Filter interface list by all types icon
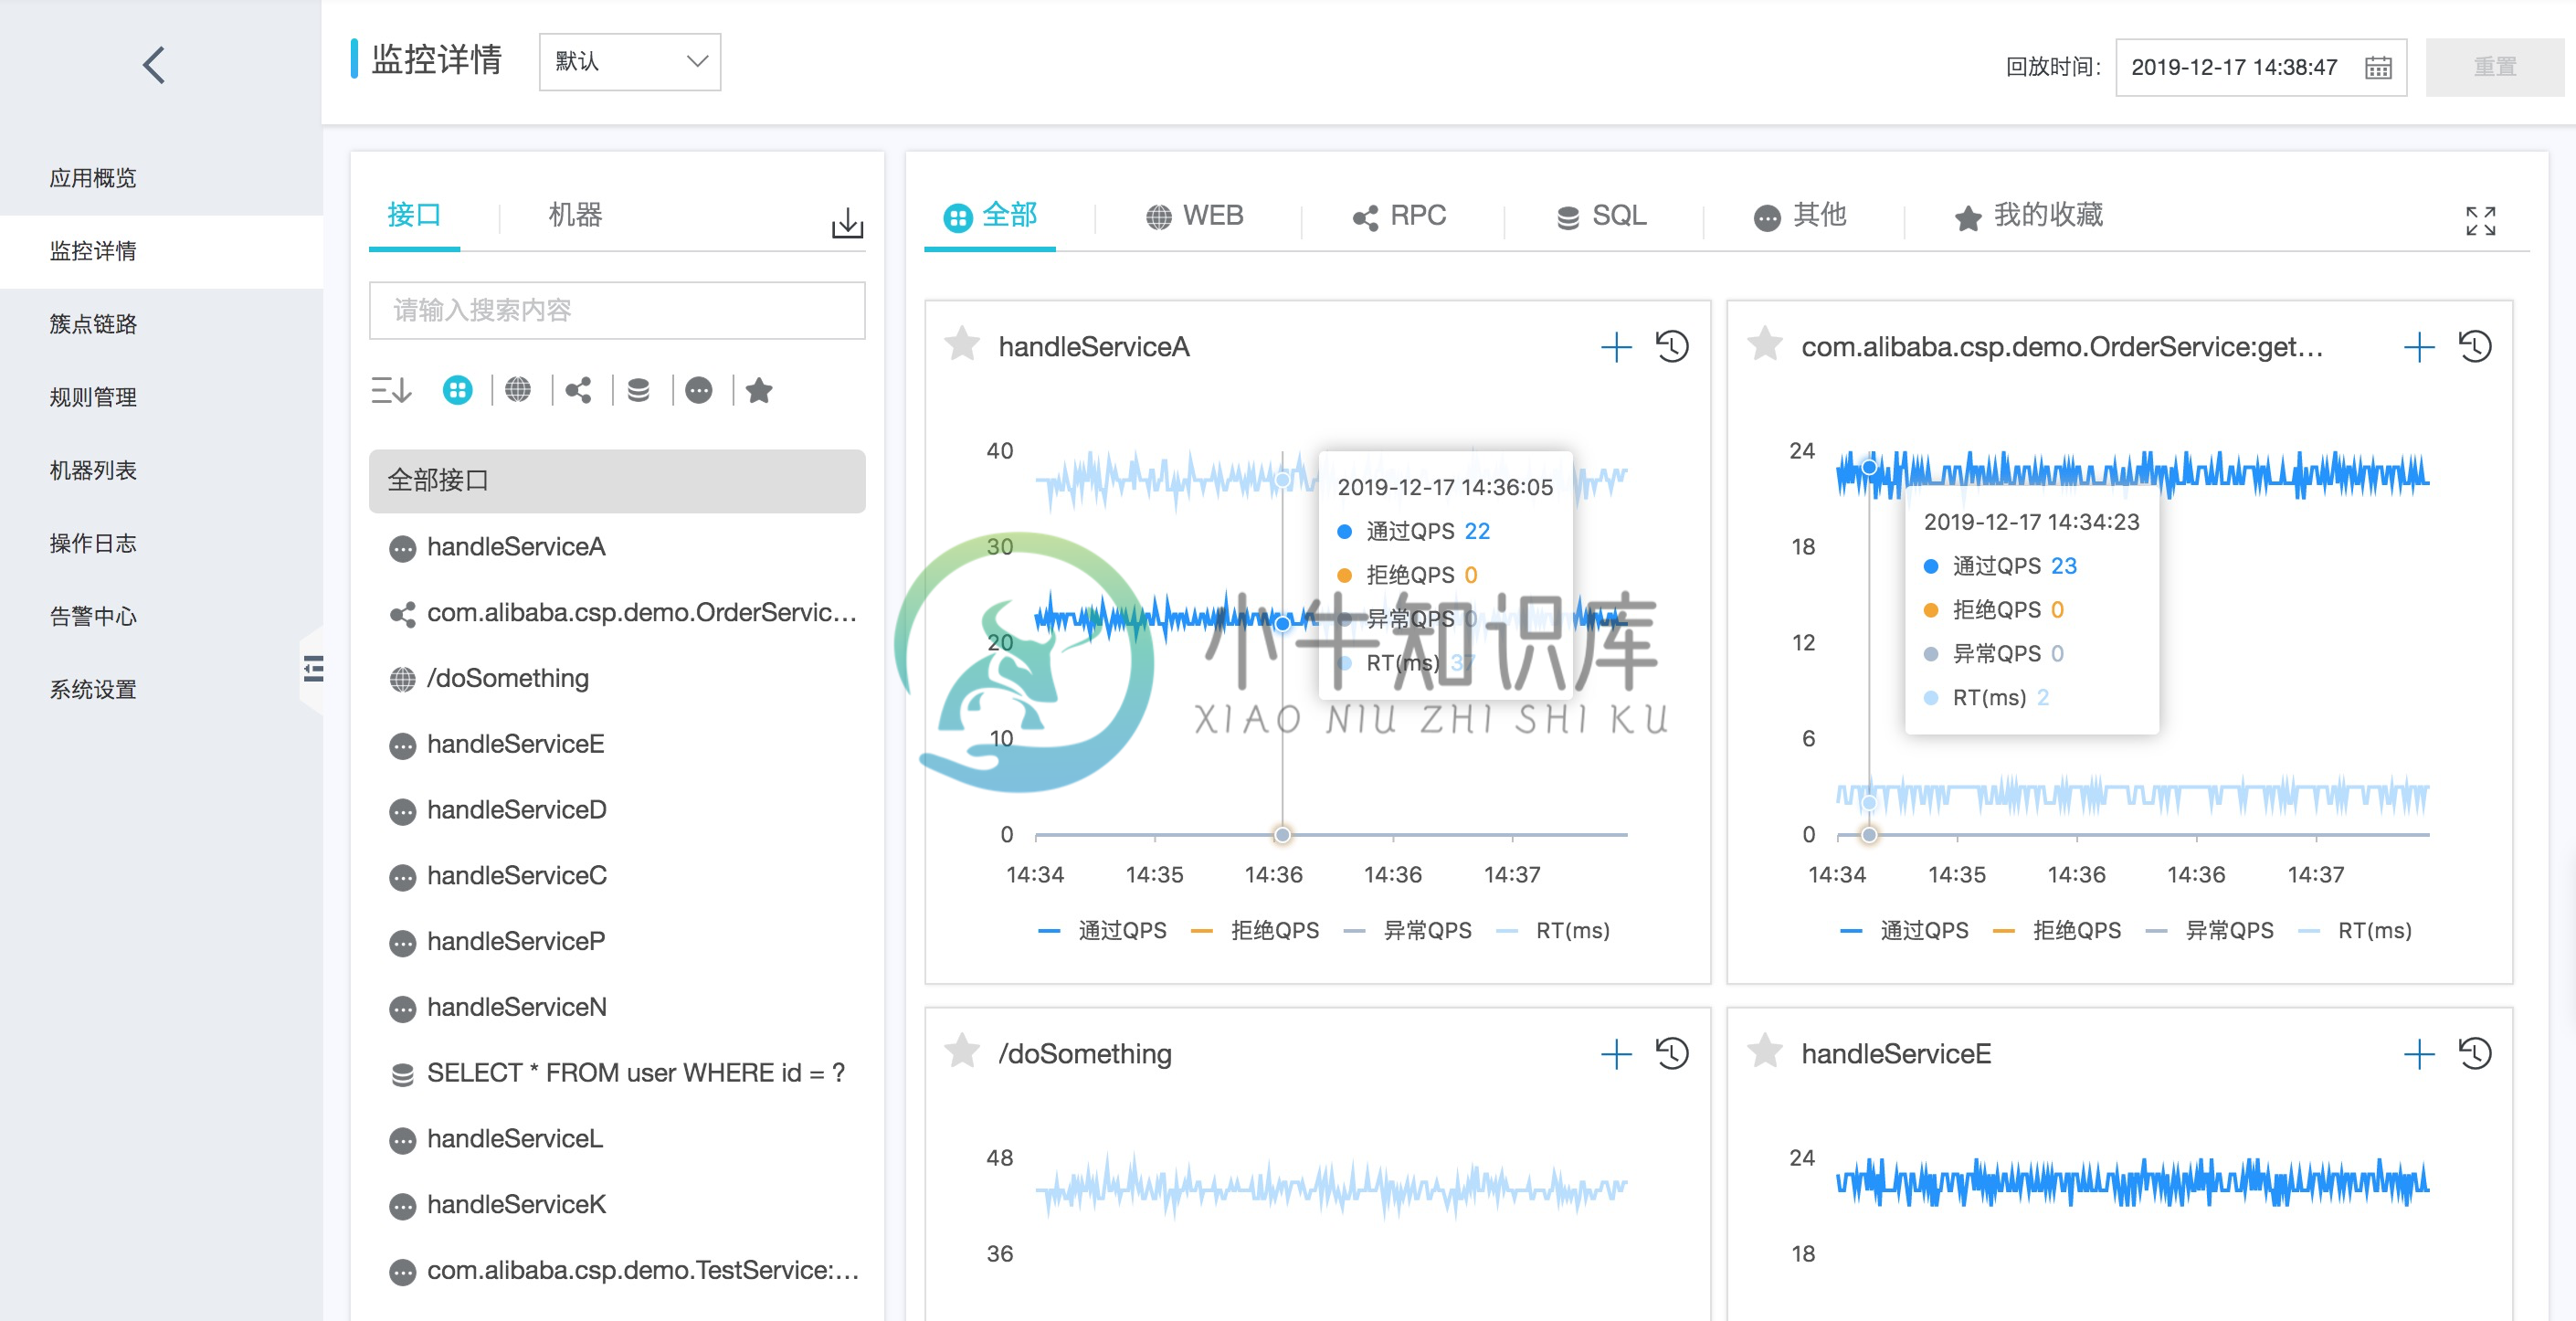This screenshot has width=2576, height=1321. click(457, 390)
